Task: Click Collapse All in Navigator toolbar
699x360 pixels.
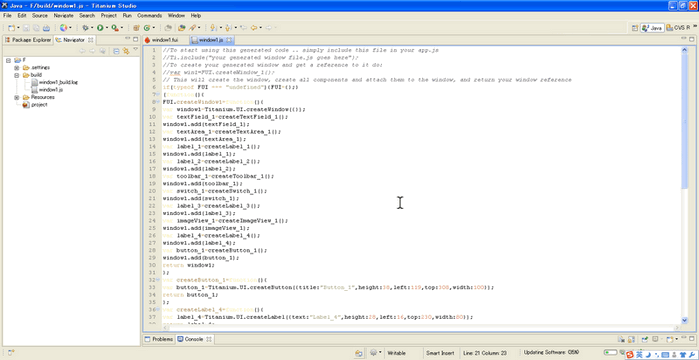Action: (x=116, y=51)
